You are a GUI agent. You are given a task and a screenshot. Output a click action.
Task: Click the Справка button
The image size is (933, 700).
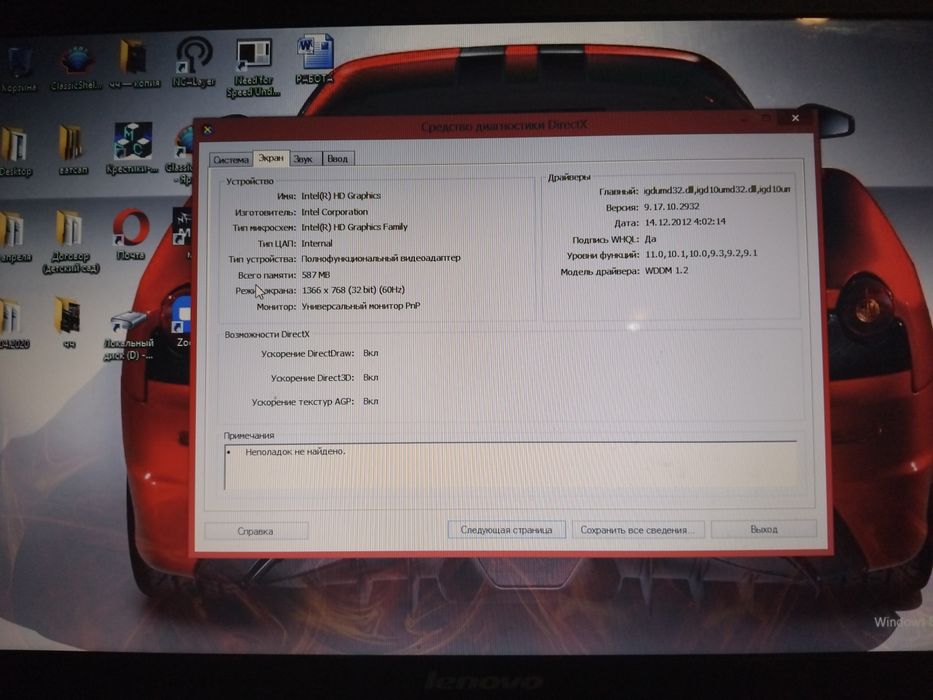256,531
